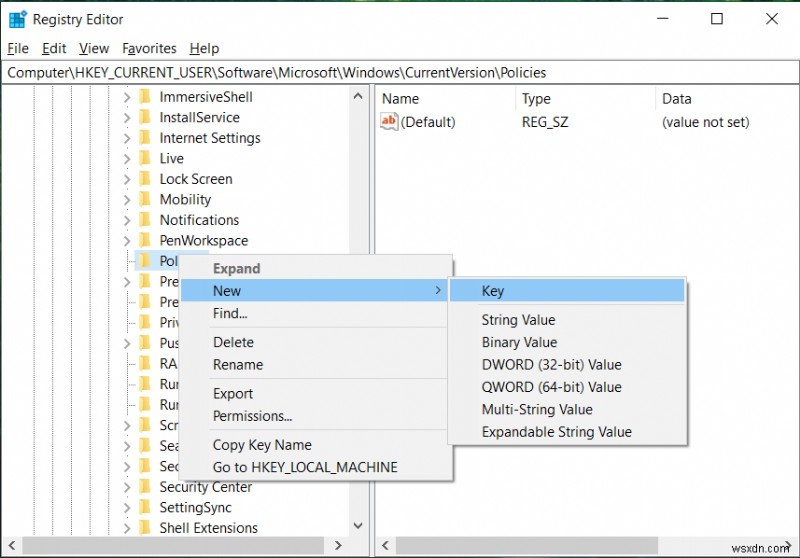Image resolution: width=800 pixels, height=558 pixels.
Task: Select the Lock Screen tree label
Action: [x=196, y=179]
